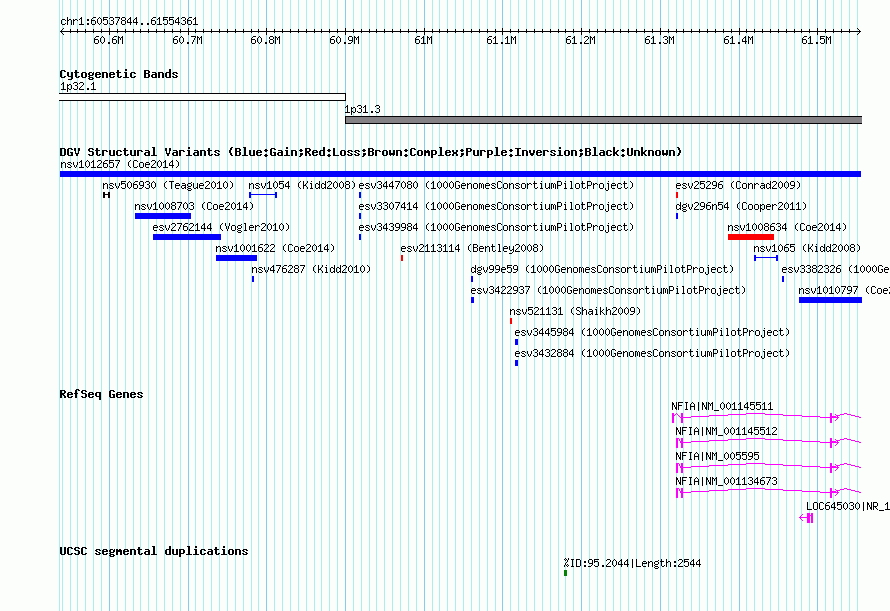
Task: Click the blue marker under esv3422937
Action: [472, 300]
